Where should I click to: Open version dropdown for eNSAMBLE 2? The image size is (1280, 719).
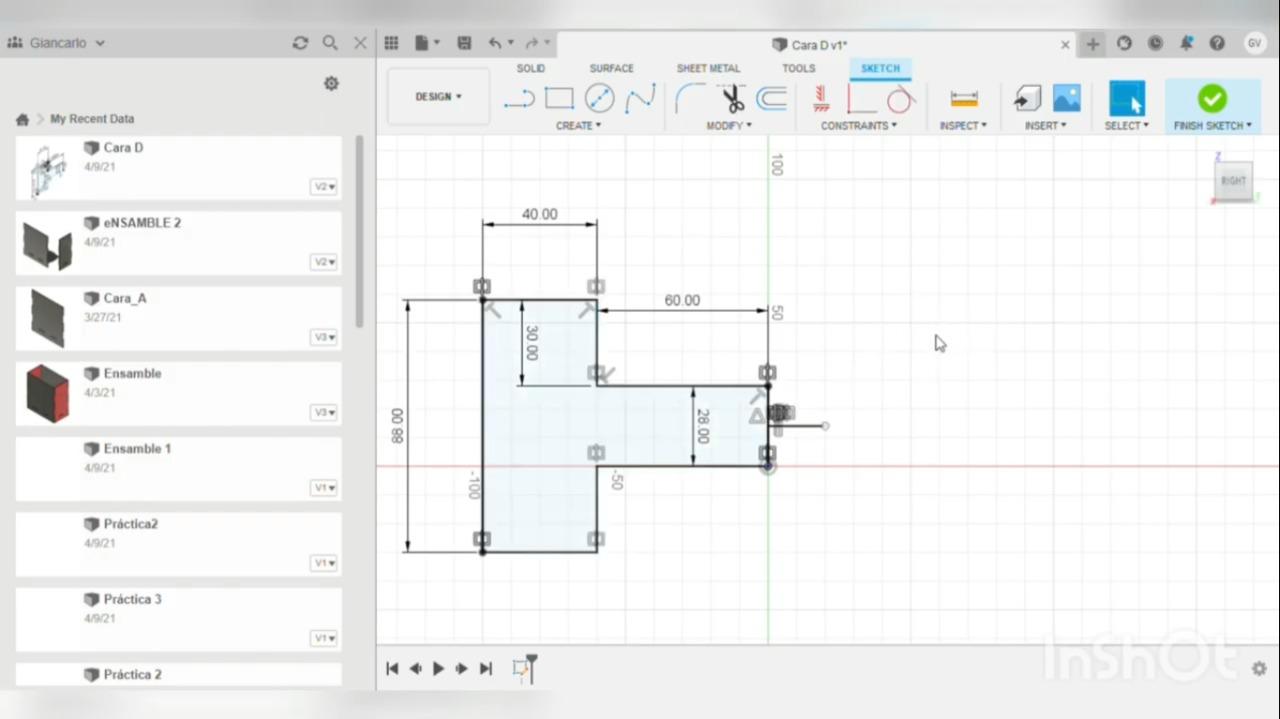click(324, 262)
